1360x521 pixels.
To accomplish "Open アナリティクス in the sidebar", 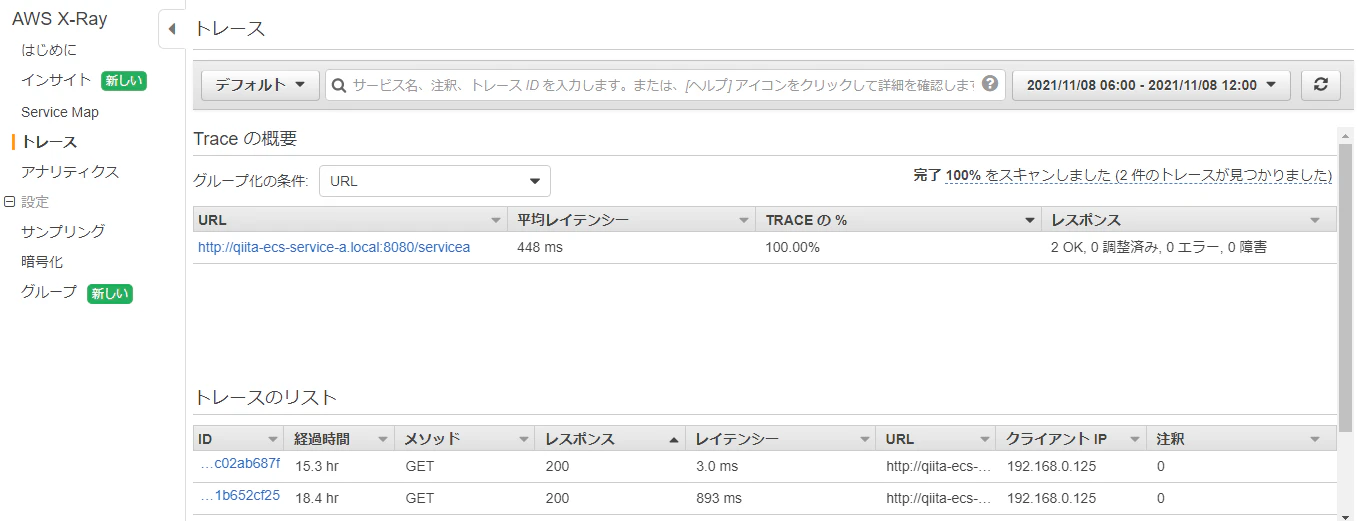I will coord(70,172).
